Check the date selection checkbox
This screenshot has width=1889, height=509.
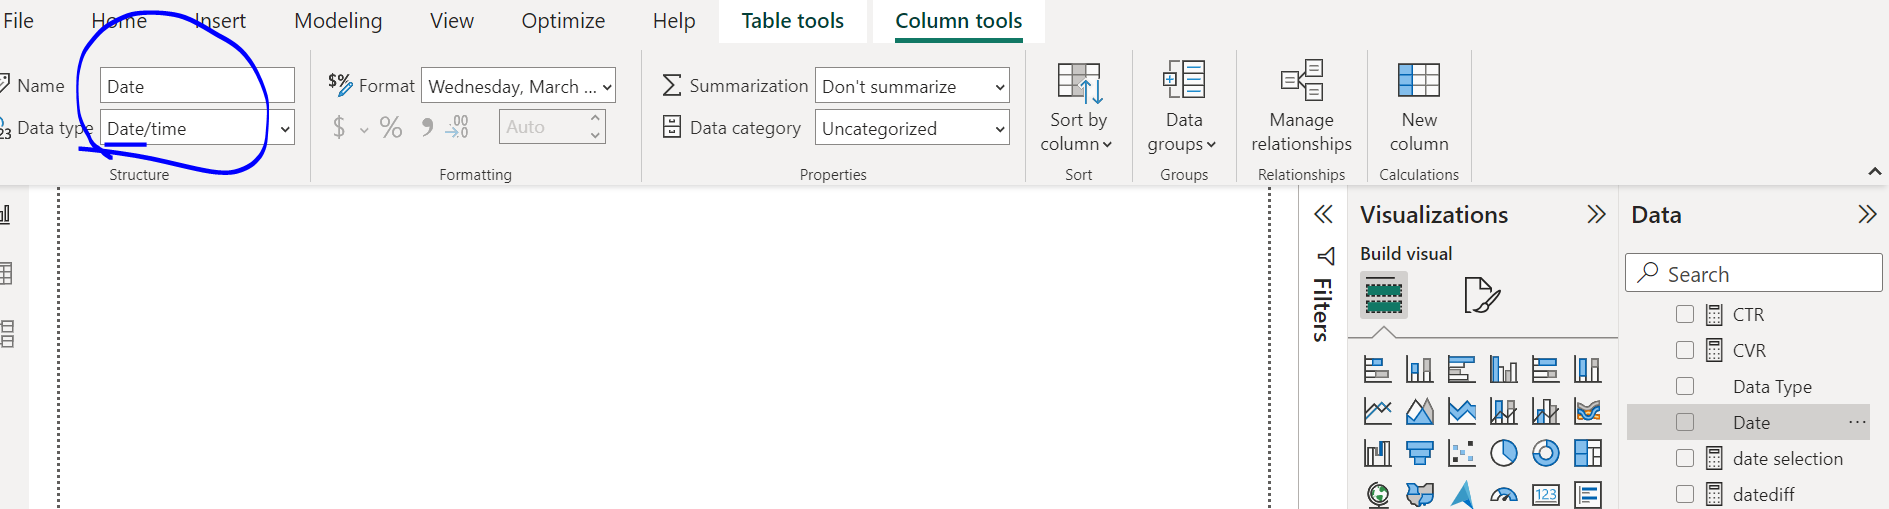[x=1685, y=458]
